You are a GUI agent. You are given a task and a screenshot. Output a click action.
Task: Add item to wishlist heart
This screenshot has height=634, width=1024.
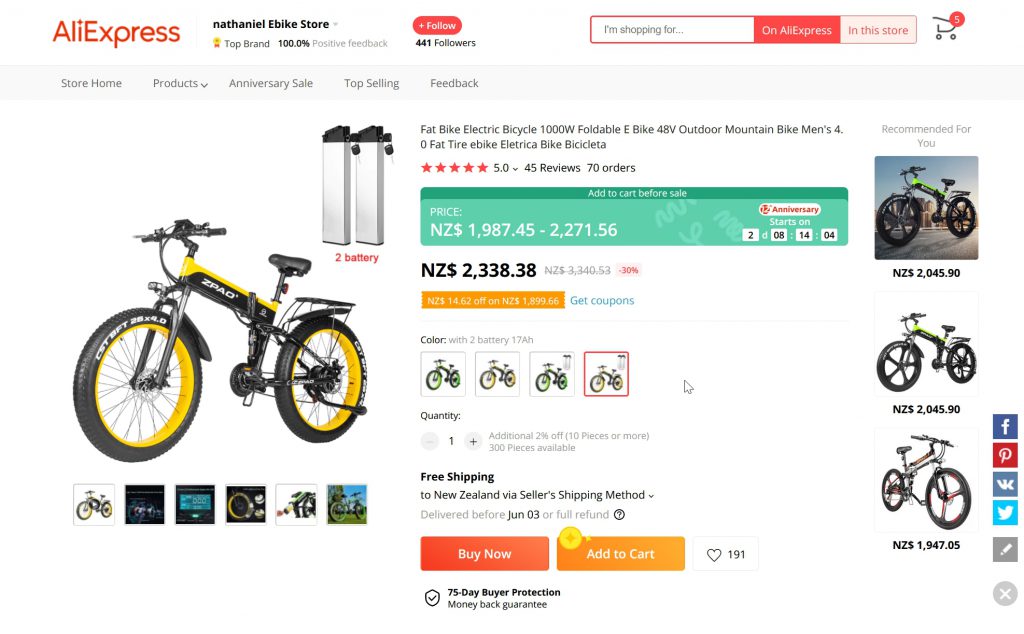tap(725, 554)
